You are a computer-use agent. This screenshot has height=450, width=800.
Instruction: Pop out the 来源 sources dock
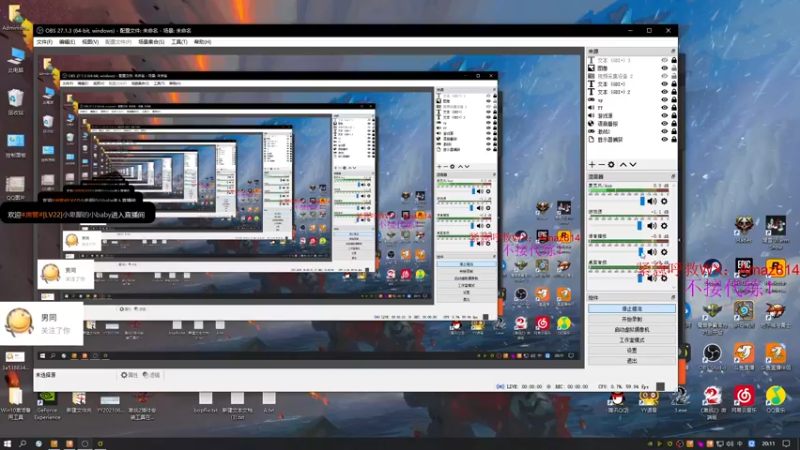(x=673, y=52)
